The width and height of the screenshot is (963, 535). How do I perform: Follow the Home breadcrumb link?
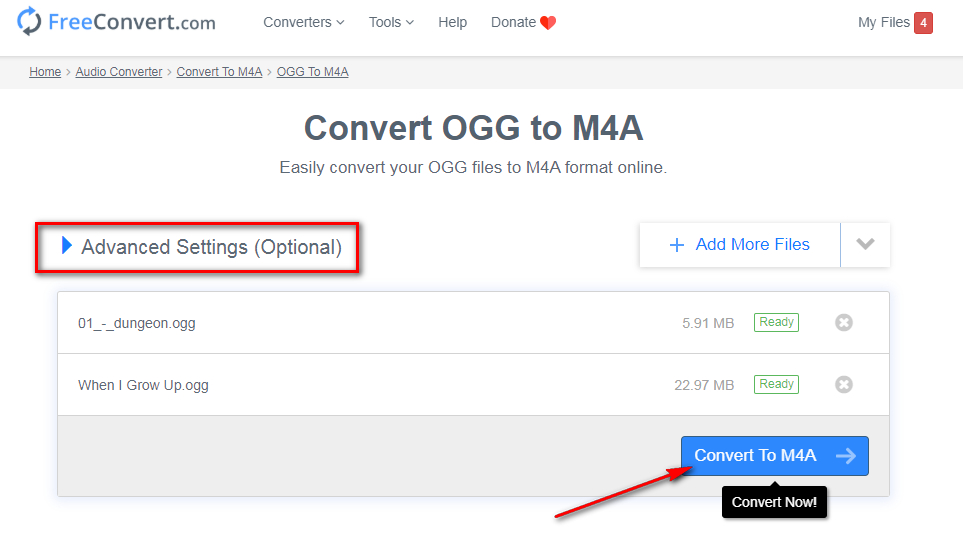45,72
